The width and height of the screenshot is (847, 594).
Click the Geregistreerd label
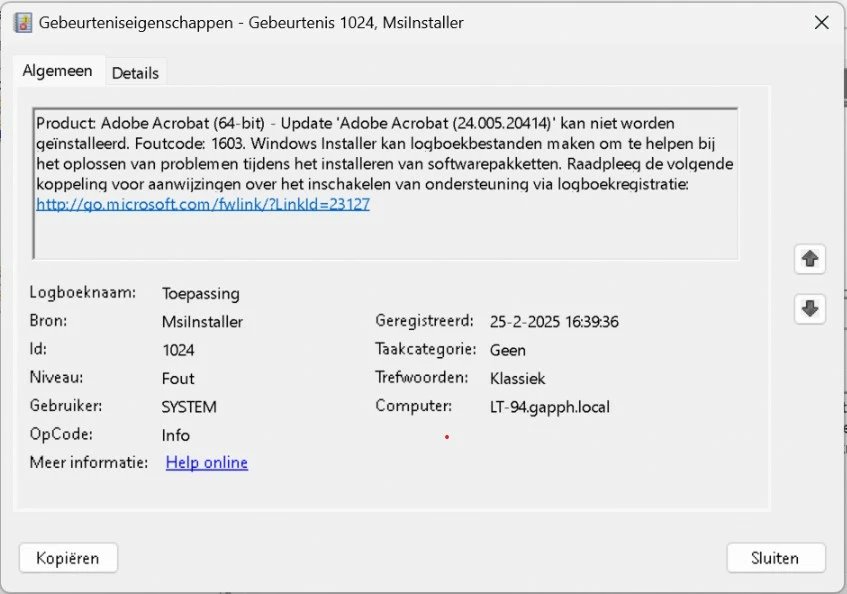424,321
